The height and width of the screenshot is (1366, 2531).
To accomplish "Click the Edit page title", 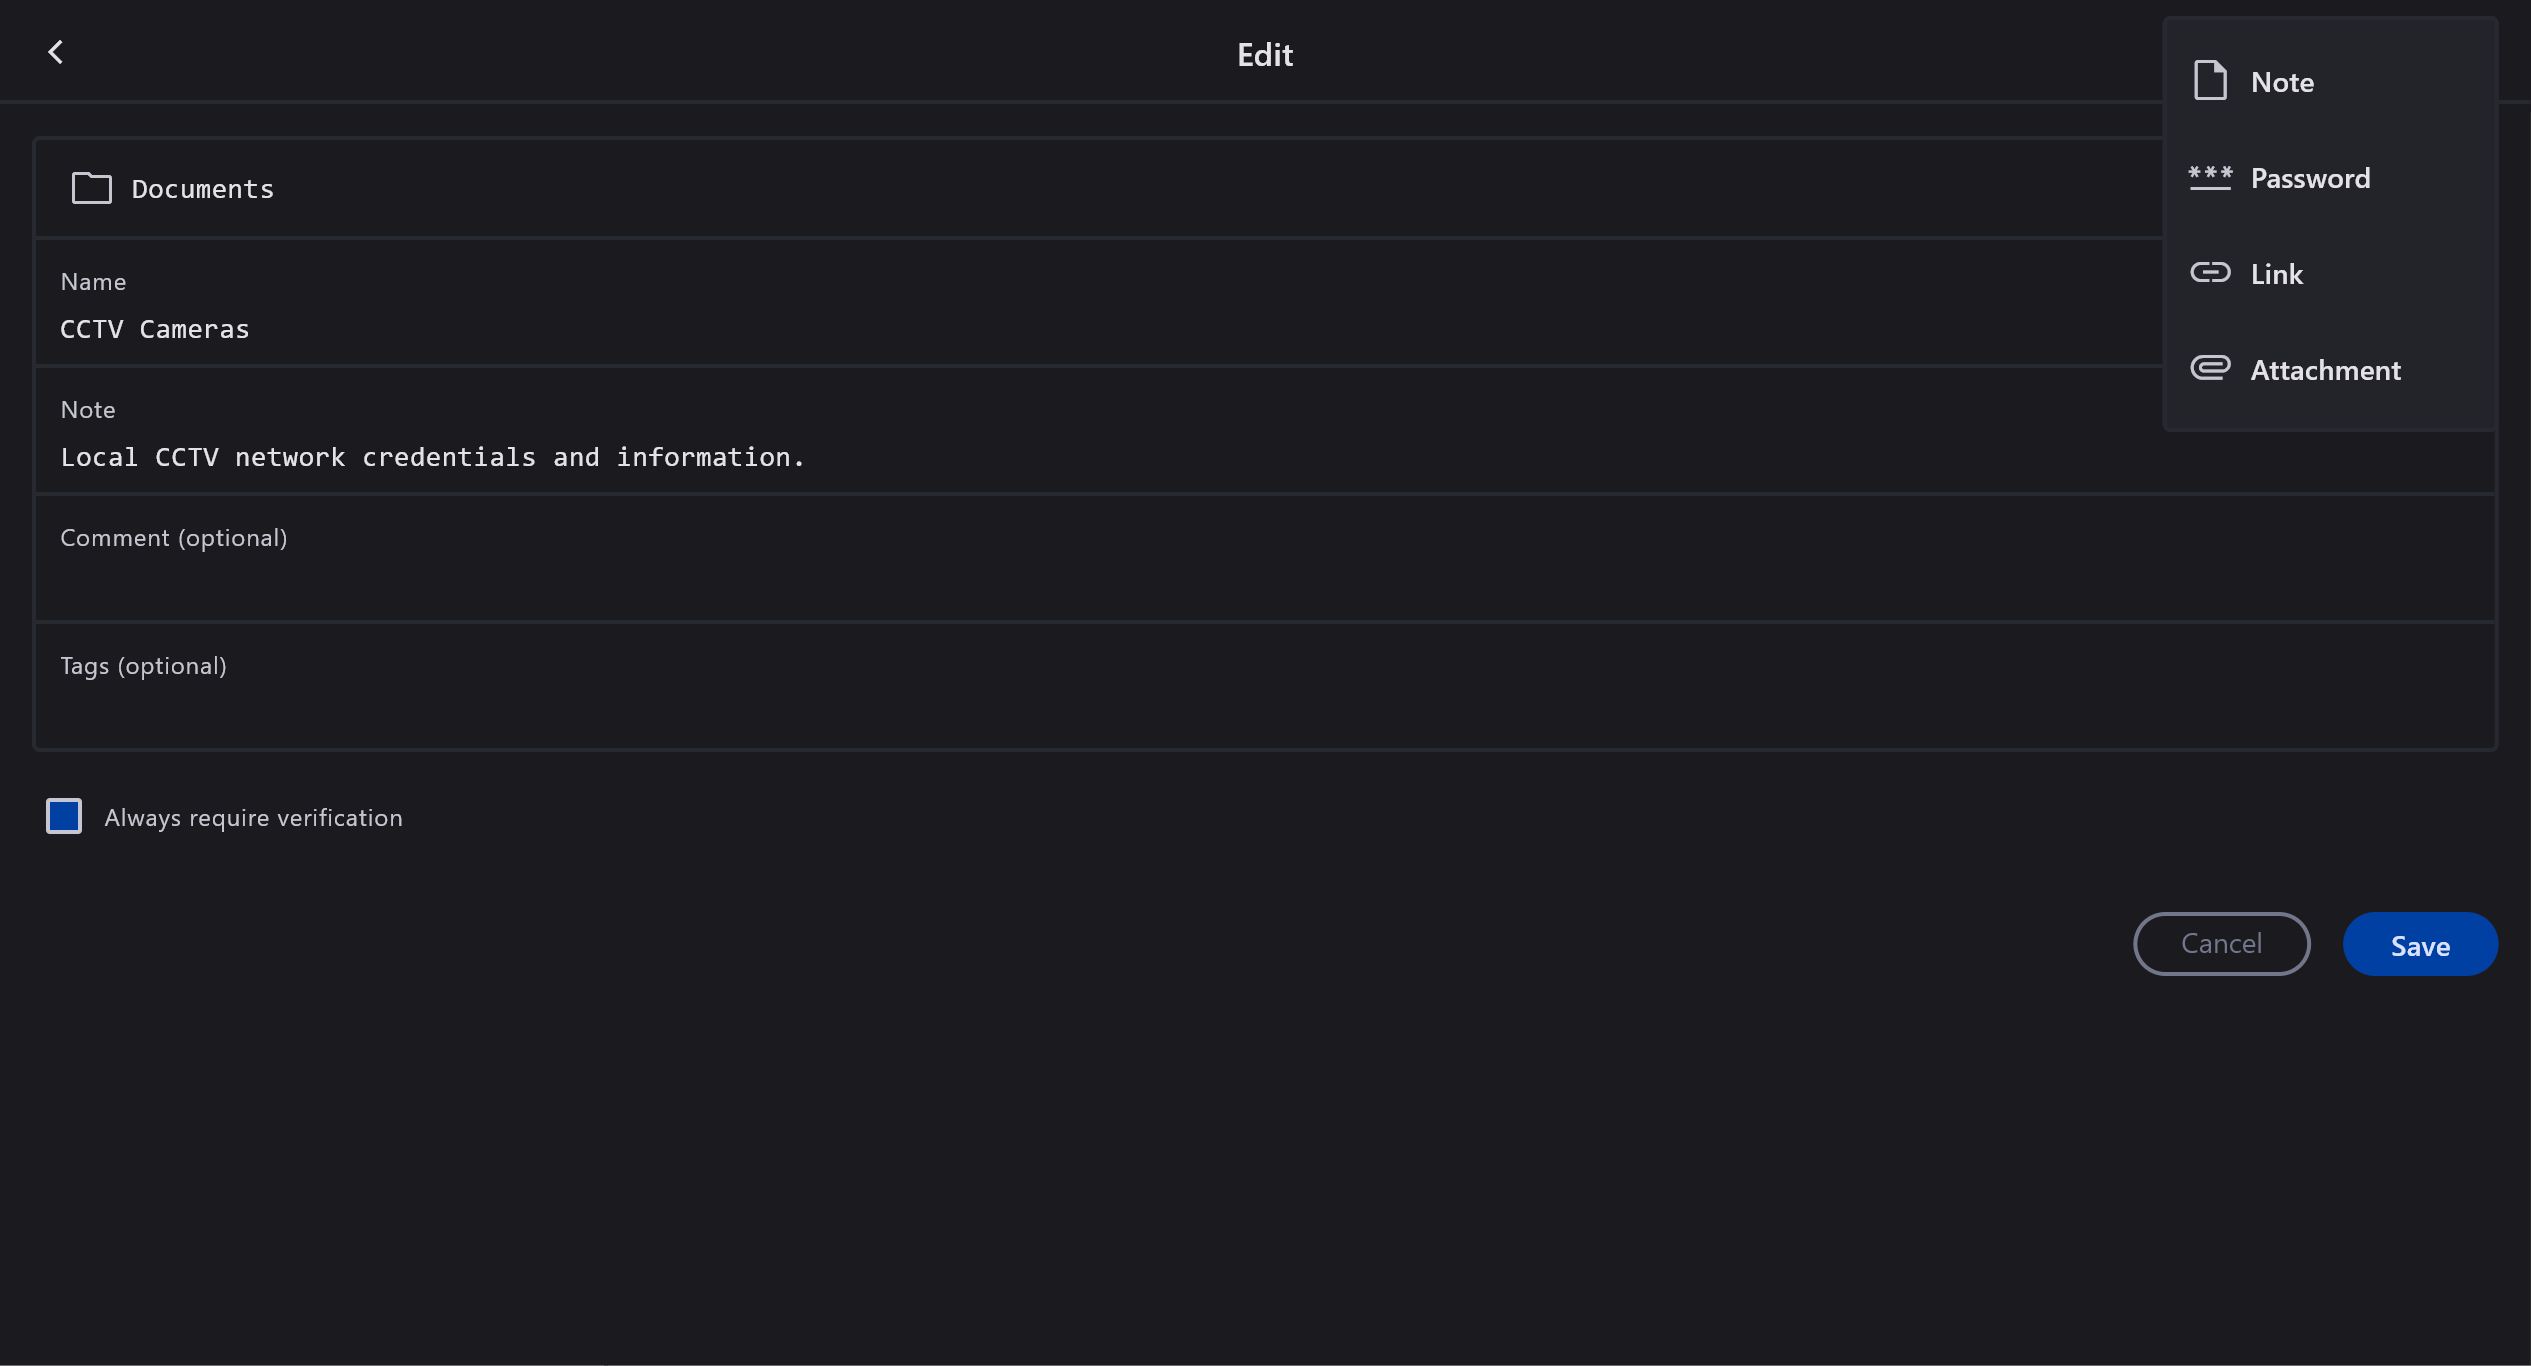I will click(x=1264, y=55).
